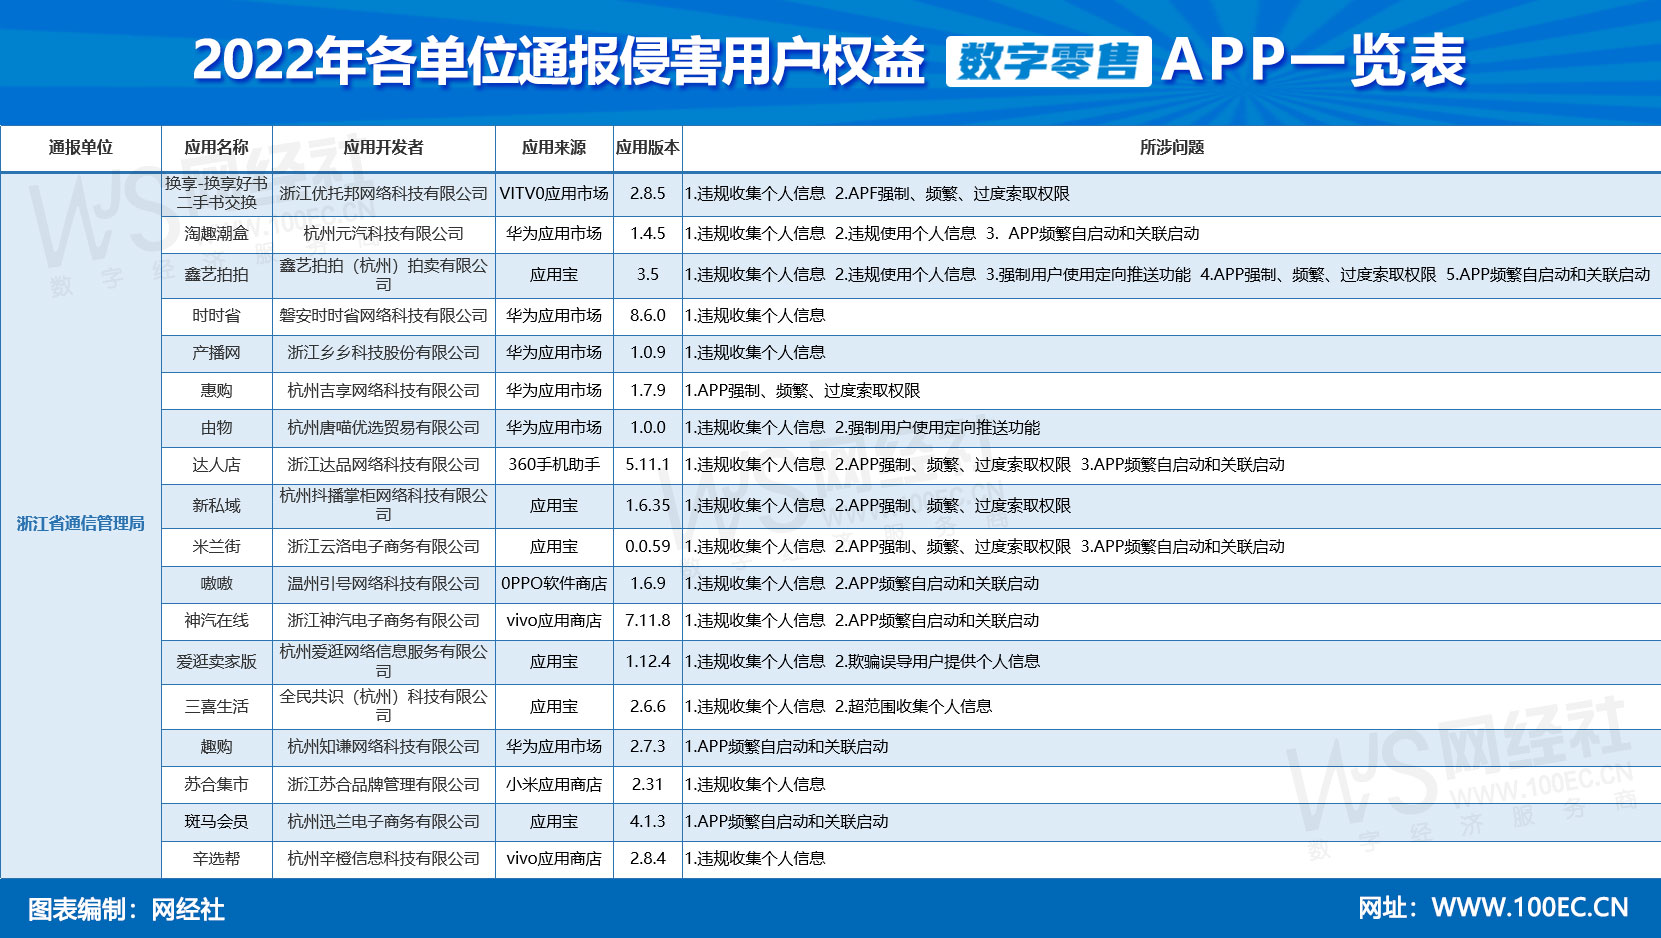Click developer 杭州吉享网络科技有限公司

point(384,391)
